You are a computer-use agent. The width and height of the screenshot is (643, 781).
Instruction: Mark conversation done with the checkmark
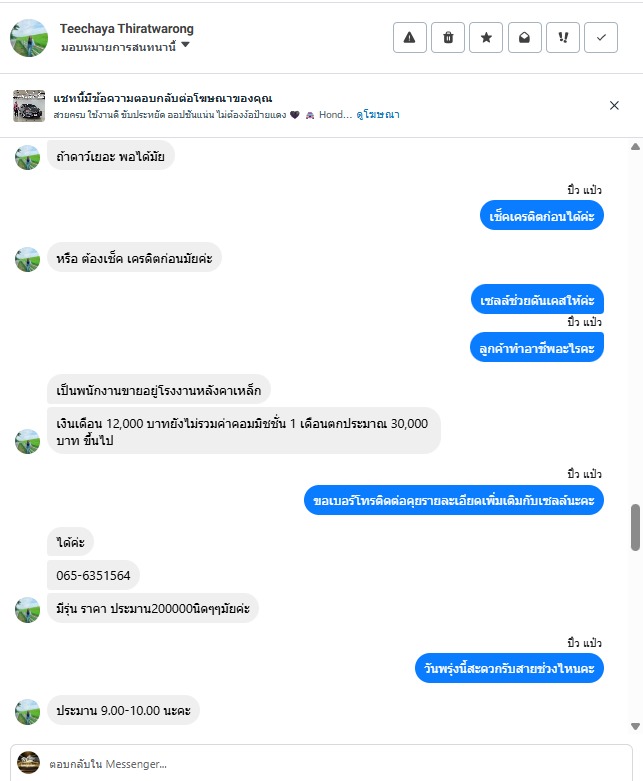point(601,37)
